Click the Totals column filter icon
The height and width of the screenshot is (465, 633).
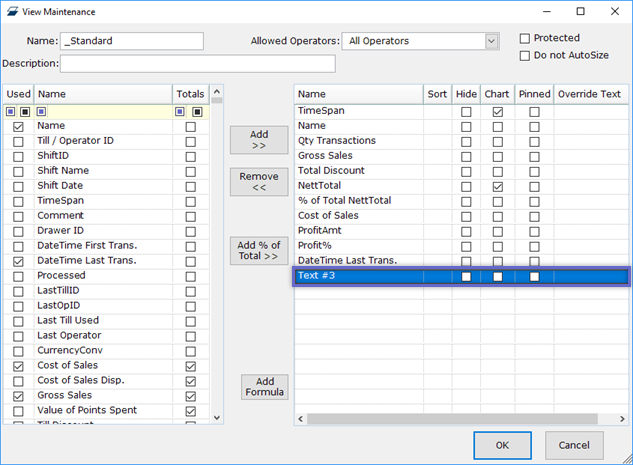(181, 112)
